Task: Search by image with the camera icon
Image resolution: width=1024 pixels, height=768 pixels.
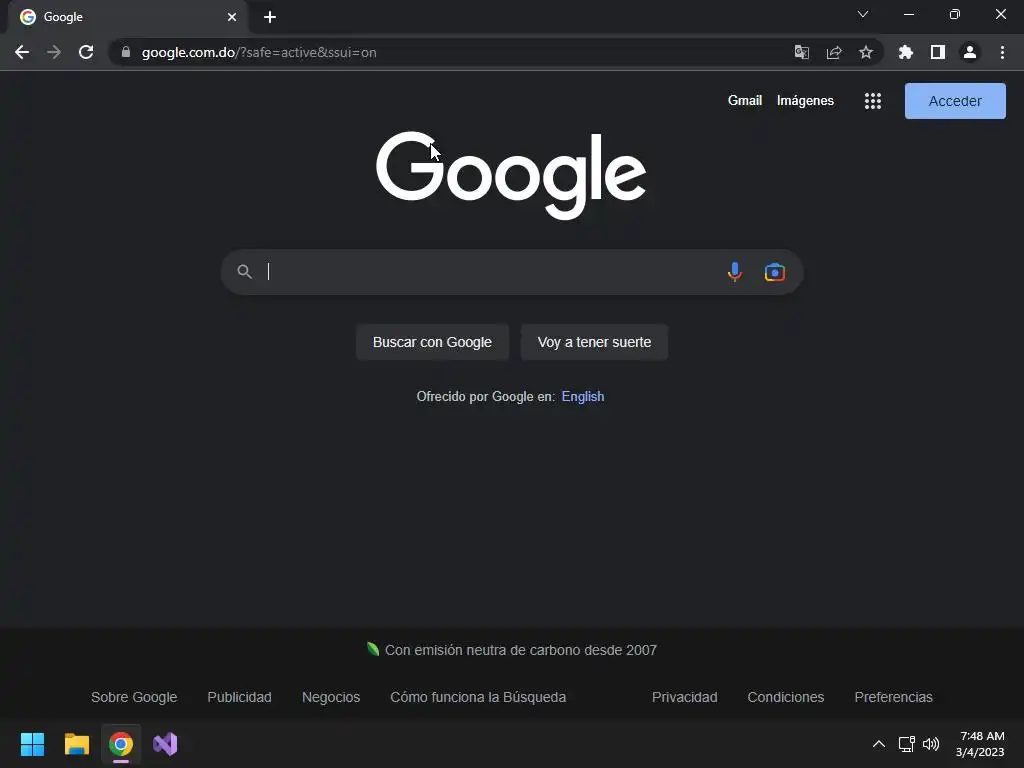Action: (775, 272)
